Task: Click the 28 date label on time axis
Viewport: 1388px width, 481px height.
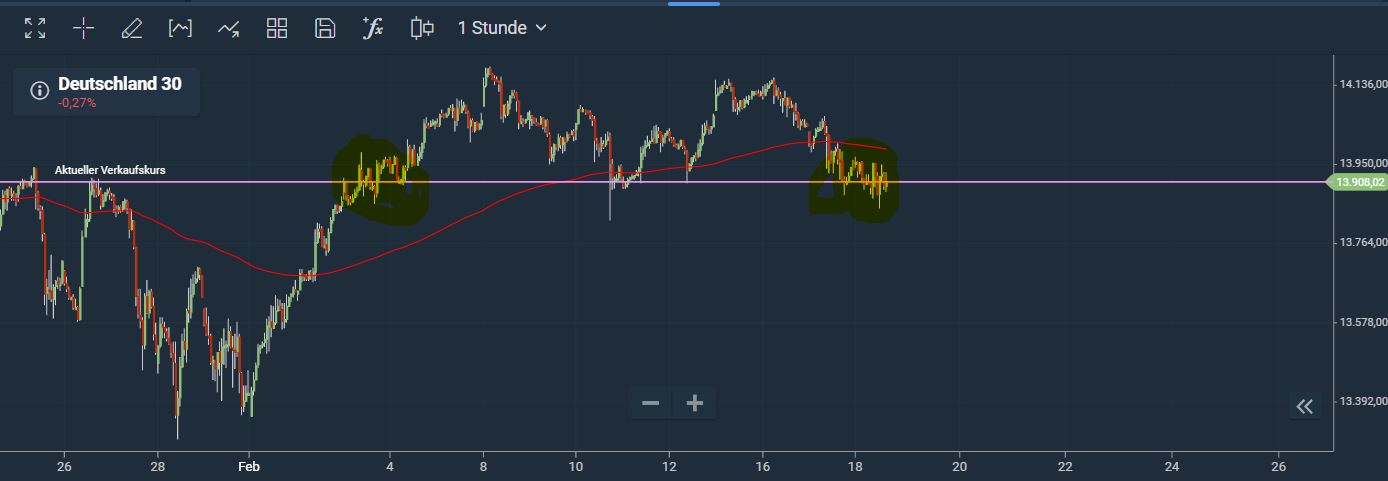Action: [x=158, y=466]
